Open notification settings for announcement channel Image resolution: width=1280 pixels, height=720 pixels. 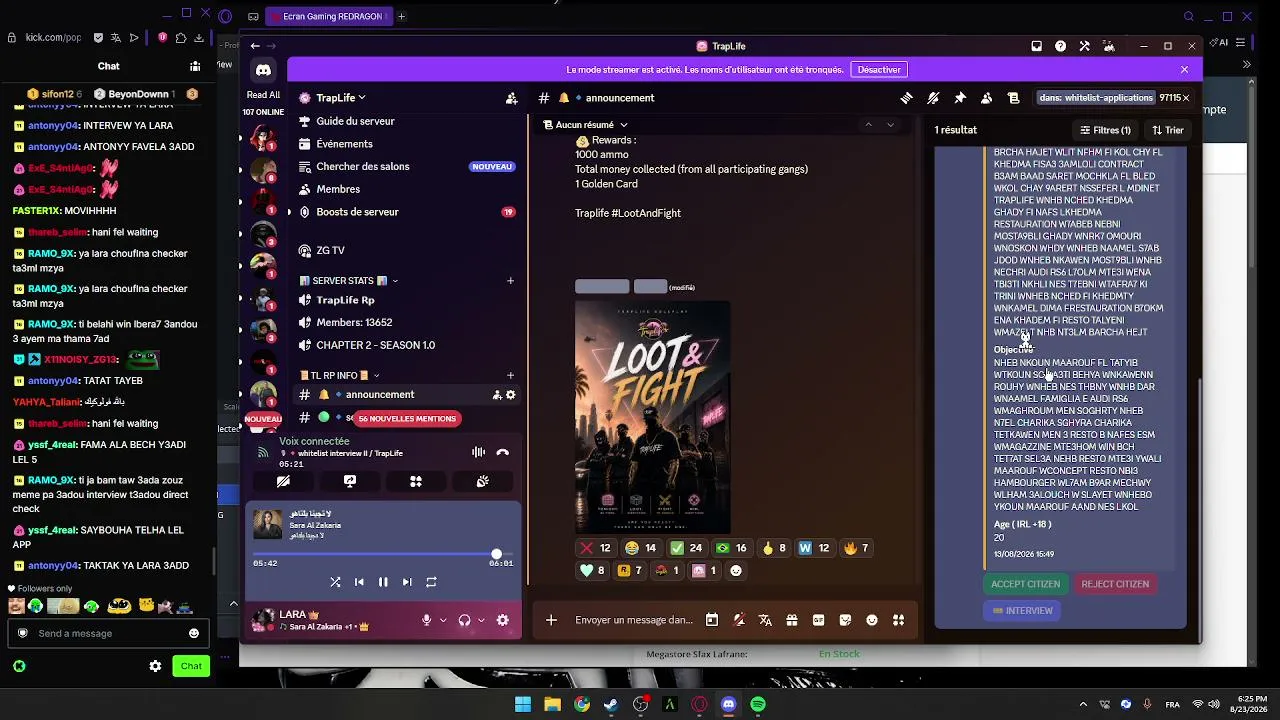(x=933, y=98)
